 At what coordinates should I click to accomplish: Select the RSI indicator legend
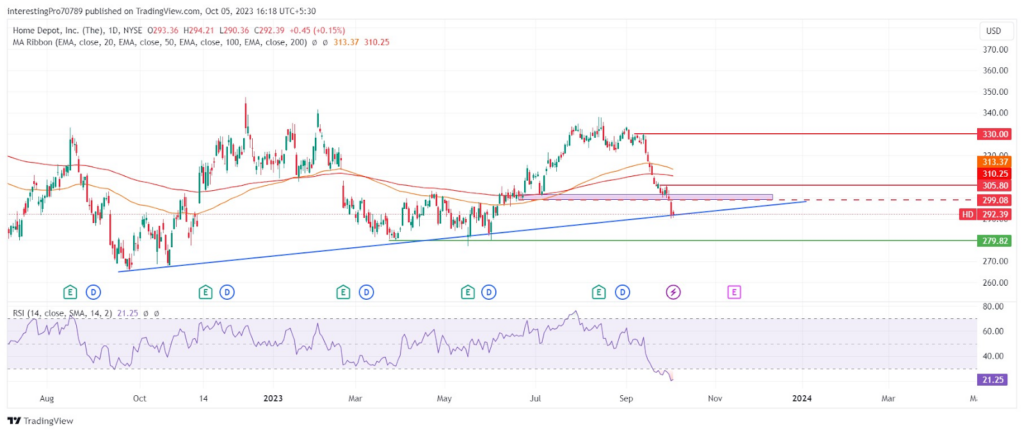[62, 314]
